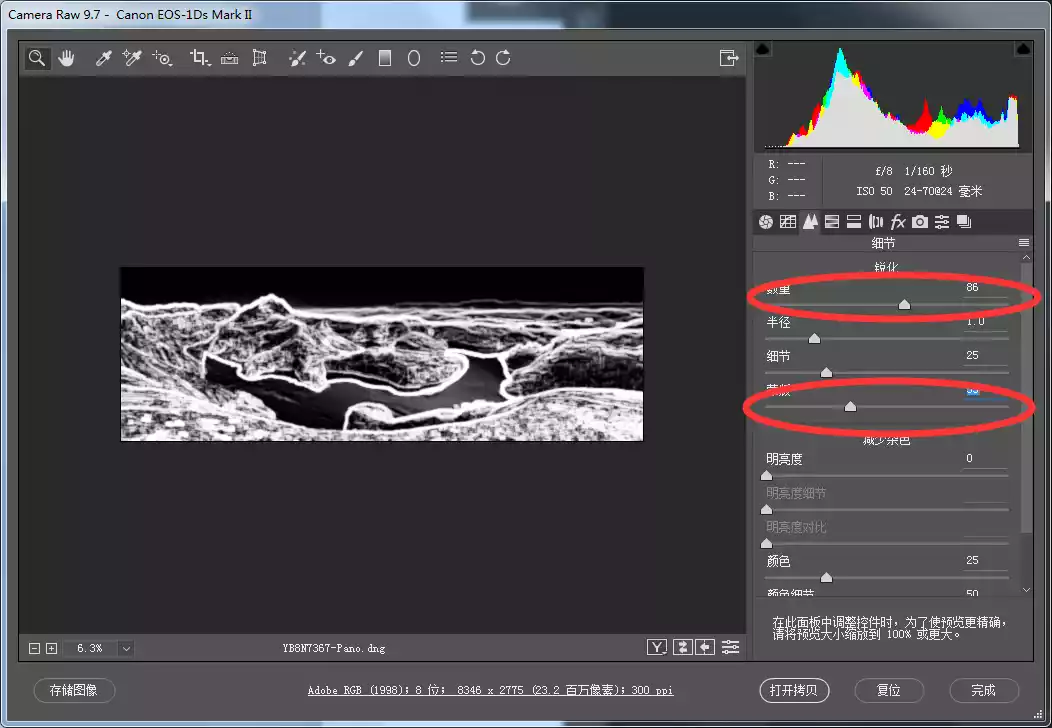Viewport: 1052px width, 728px height.
Task: Open the zoom level dropdown
Action: click(126, 648)
